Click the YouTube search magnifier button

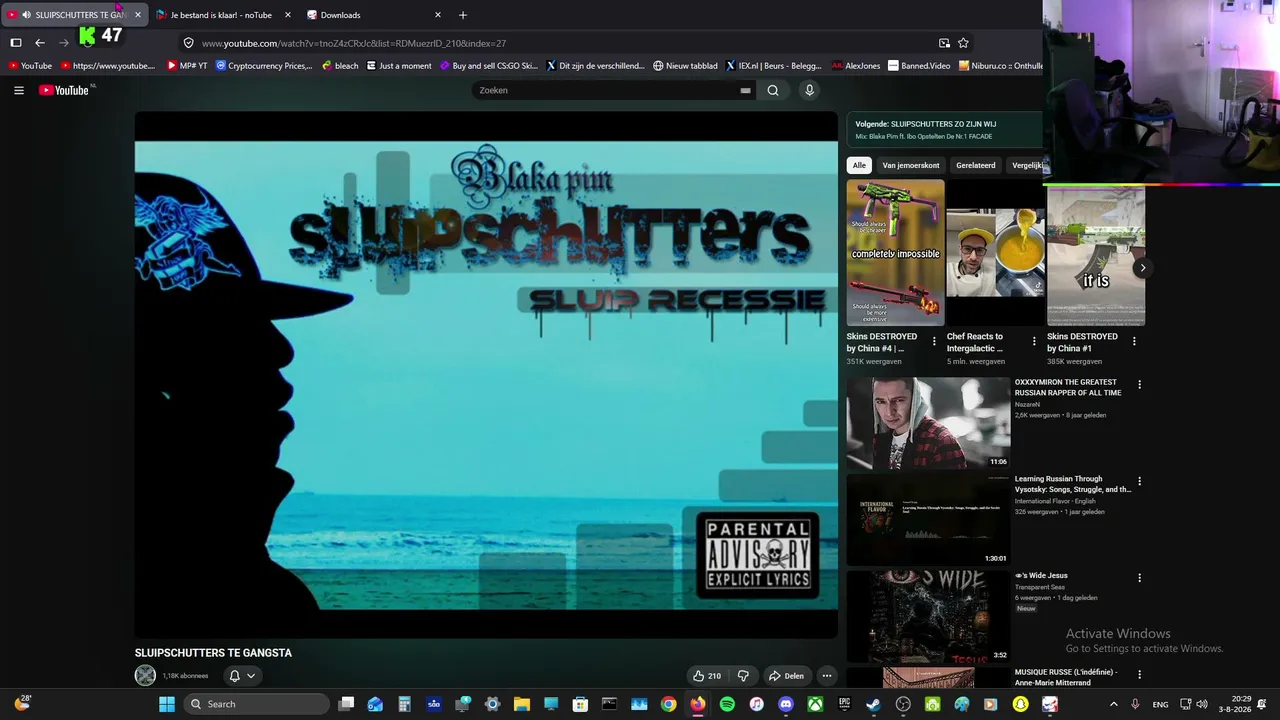click(x=773, y=90)
